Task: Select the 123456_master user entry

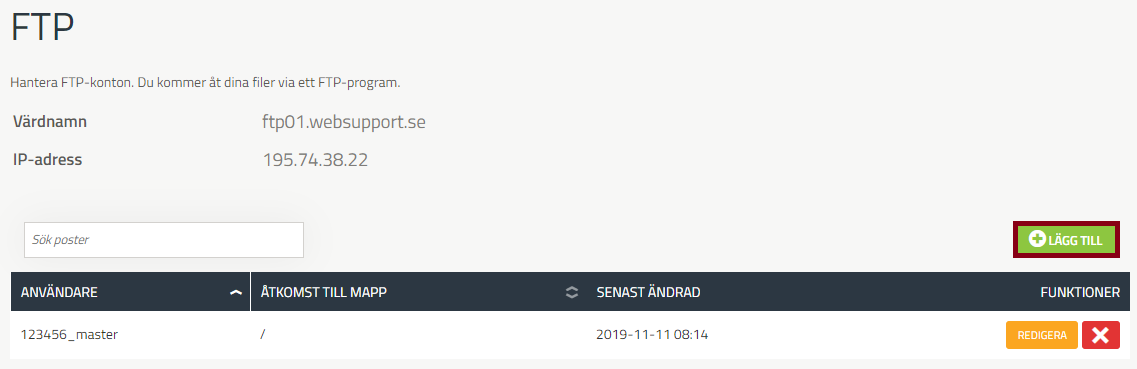Action: pos(70,335)
